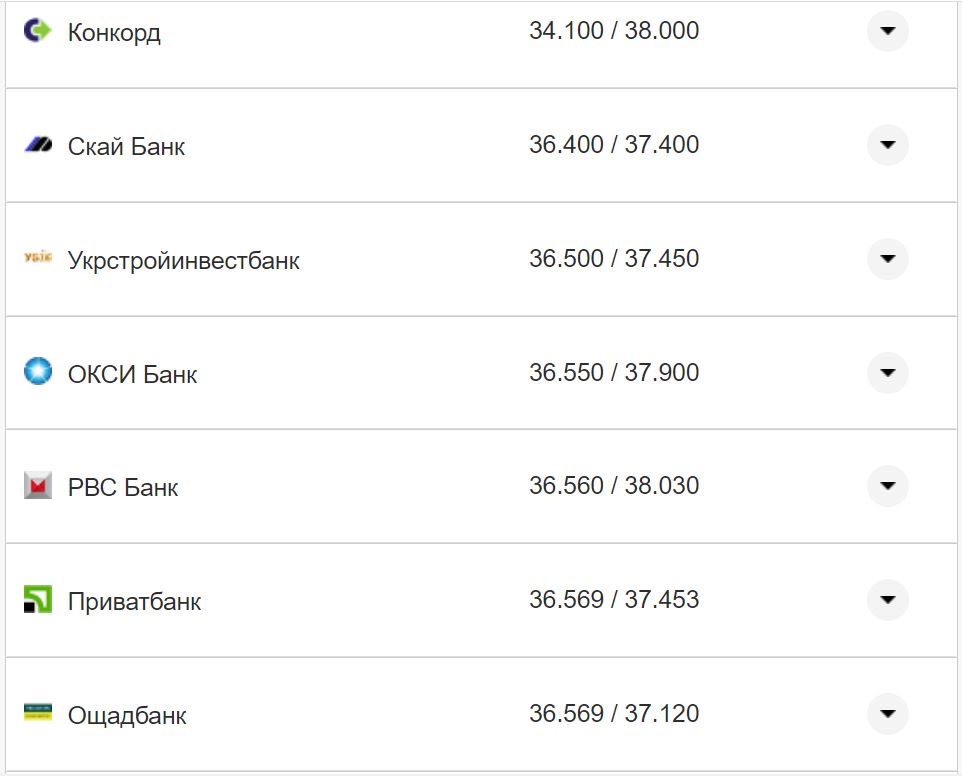The width and height of the screenshot is (962, 776).
Task: Open the Приватбанк bank name link
Action: pos(134,602)
